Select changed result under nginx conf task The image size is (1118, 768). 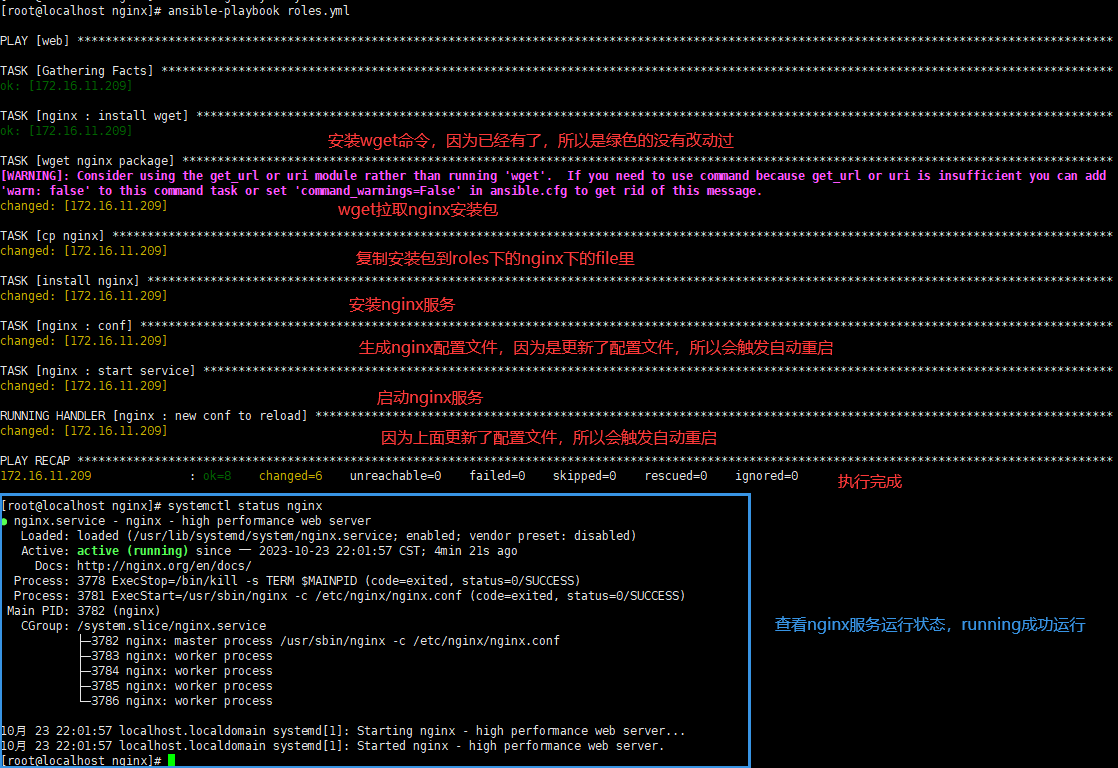point(83,341)
